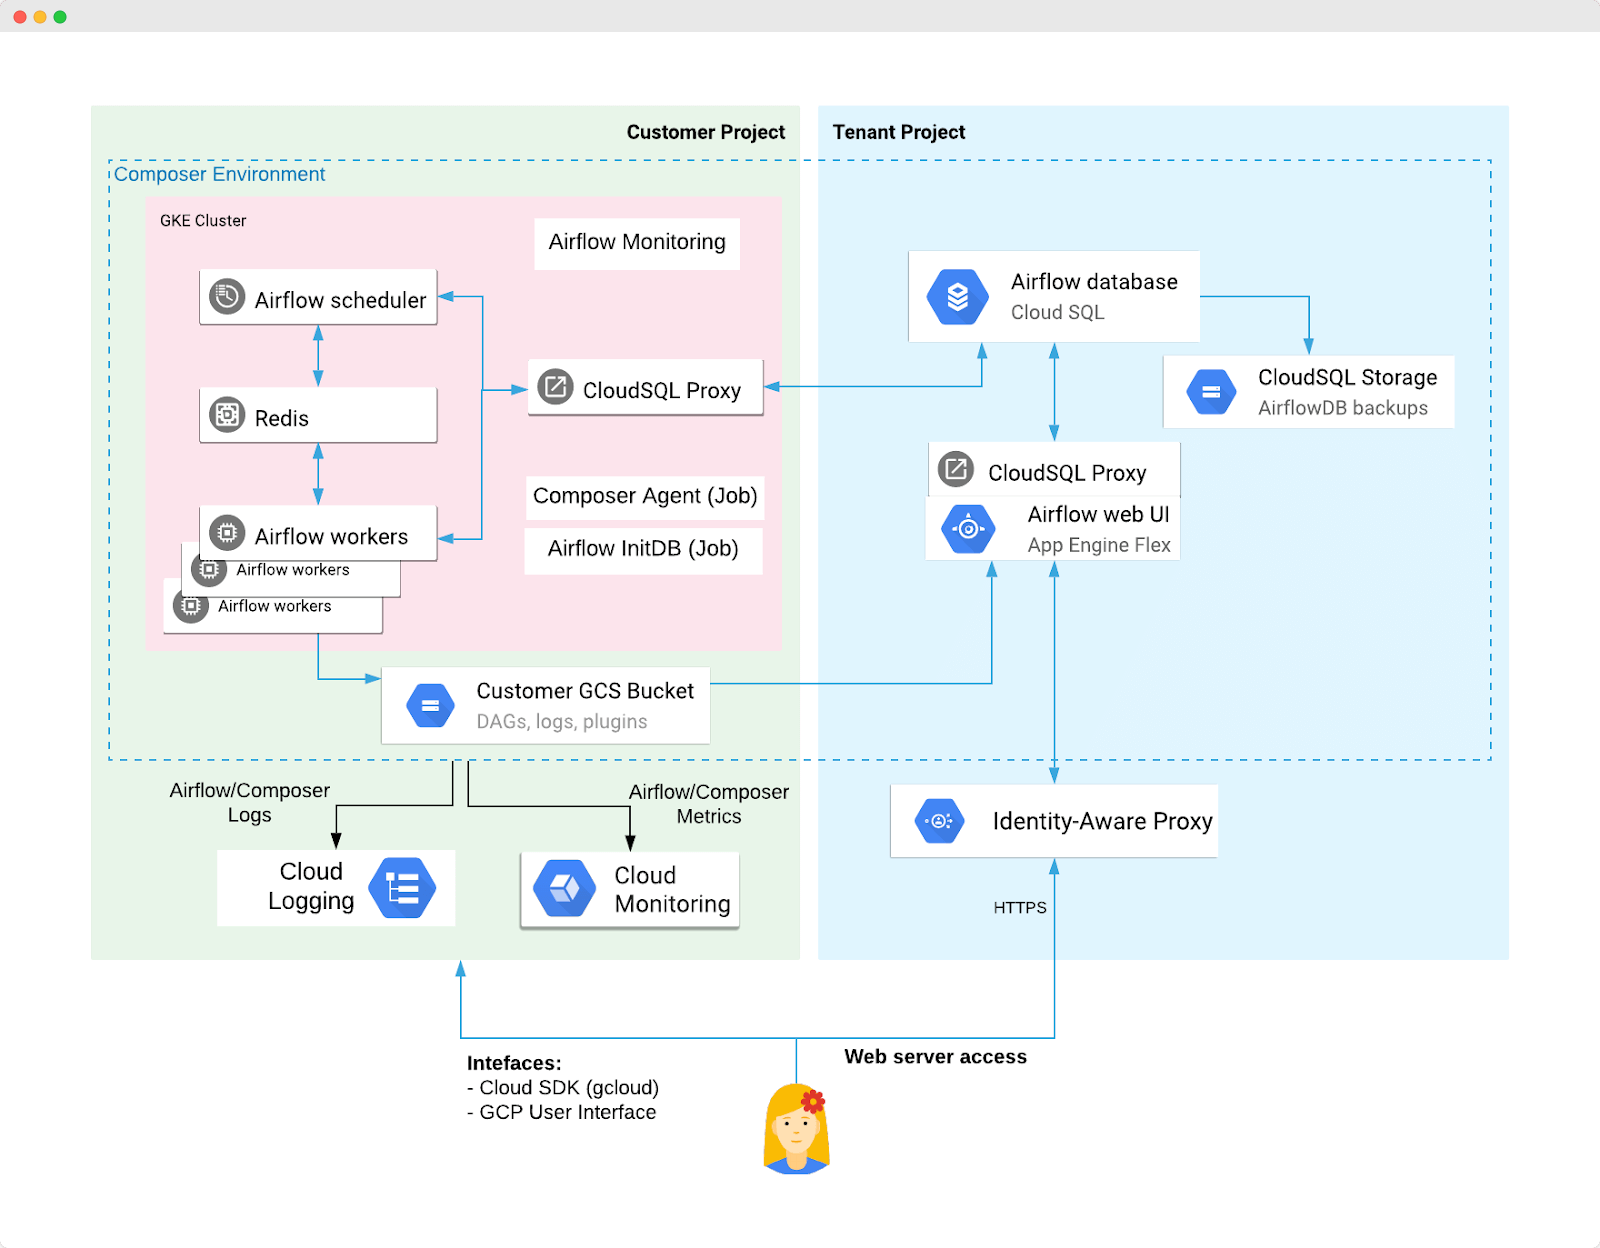Click the Tenant Project CloudSQL Proxy icon
Viewport: 1600px width, 1248px height.
click(x=956, y=469)
